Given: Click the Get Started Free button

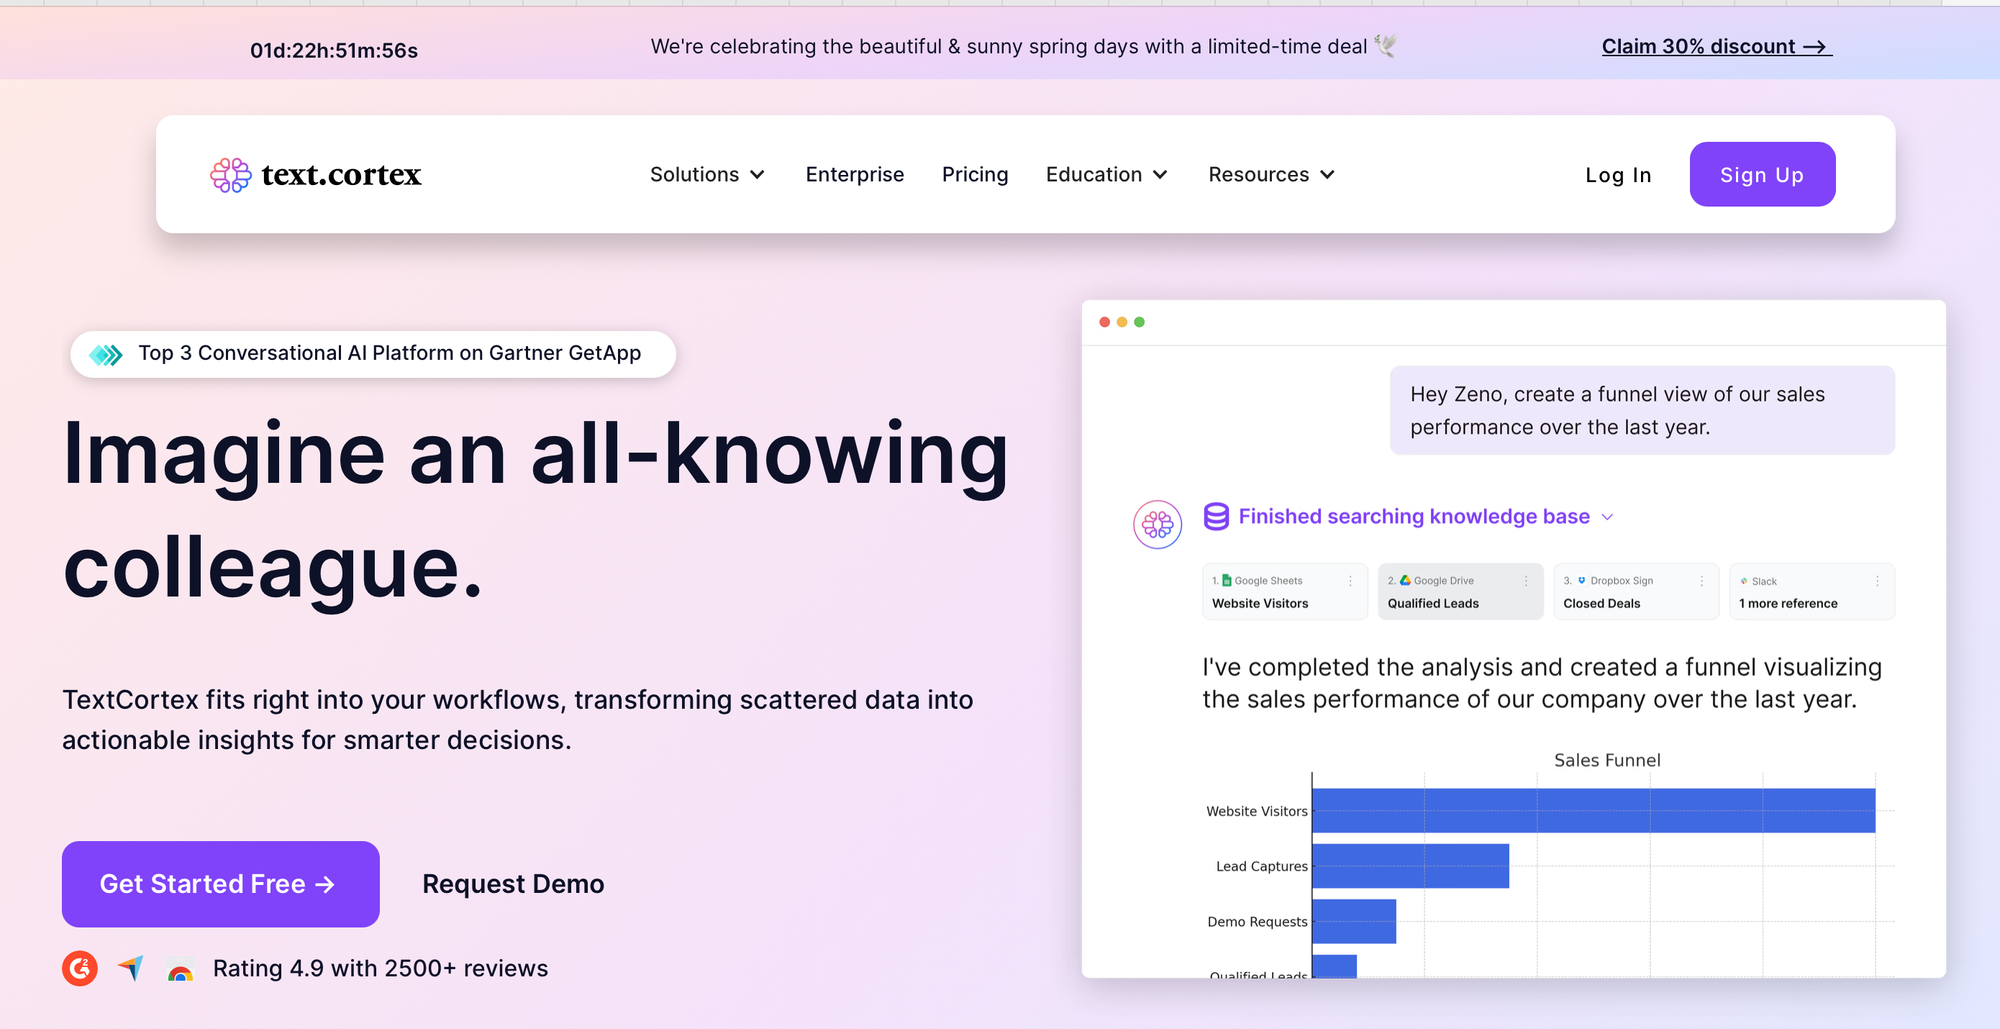Looking at the screenshot, I should tap(221, 884).
